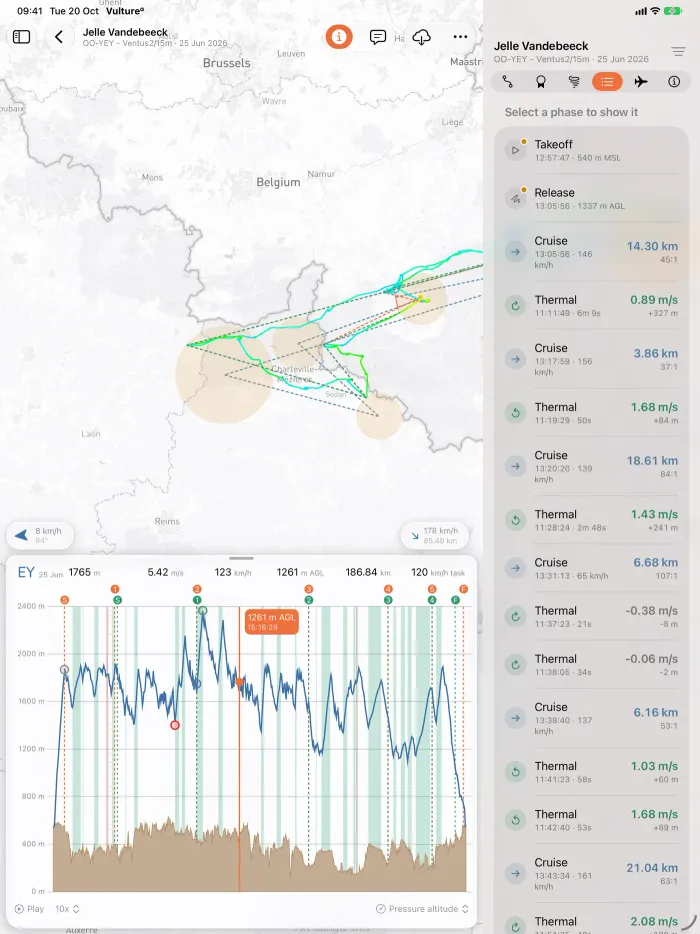Switch to the award ribbon tab
Viewport: 700px width, 934px height.
[541, 82]
